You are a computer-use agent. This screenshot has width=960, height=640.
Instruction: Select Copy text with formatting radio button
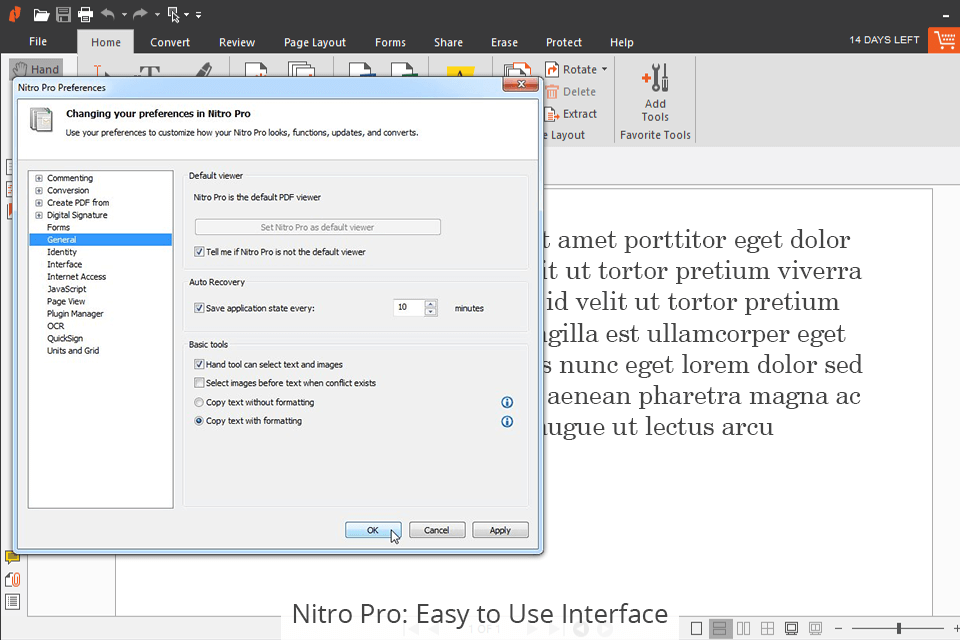point(199,421)
